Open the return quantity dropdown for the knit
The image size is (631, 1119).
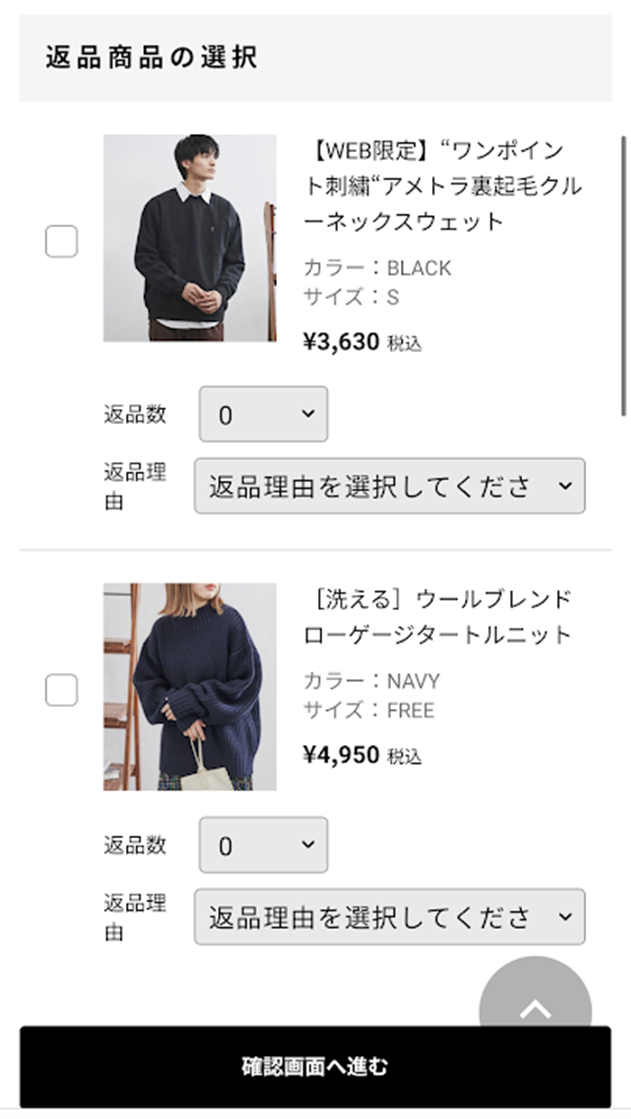tap(262, 845)
